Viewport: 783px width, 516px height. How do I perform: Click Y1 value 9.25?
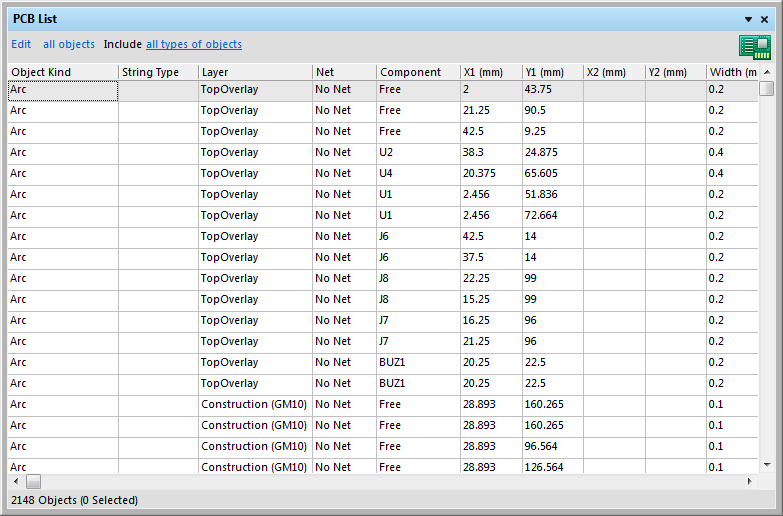coord(552,132)
